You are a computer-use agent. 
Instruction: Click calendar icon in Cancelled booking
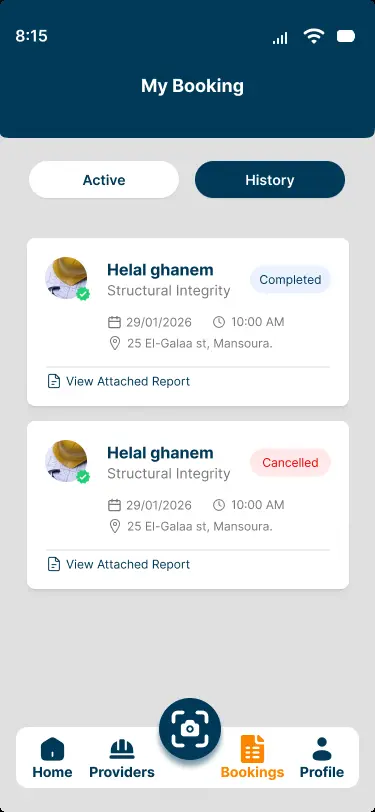pos(114,505)
